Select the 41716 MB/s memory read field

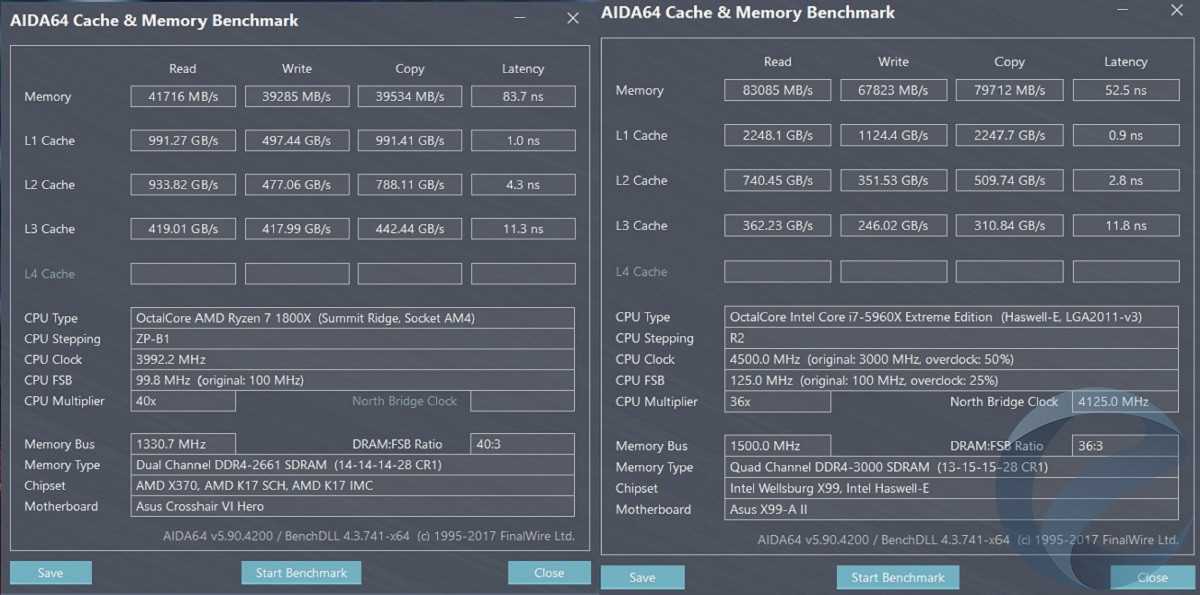[183, 97]
